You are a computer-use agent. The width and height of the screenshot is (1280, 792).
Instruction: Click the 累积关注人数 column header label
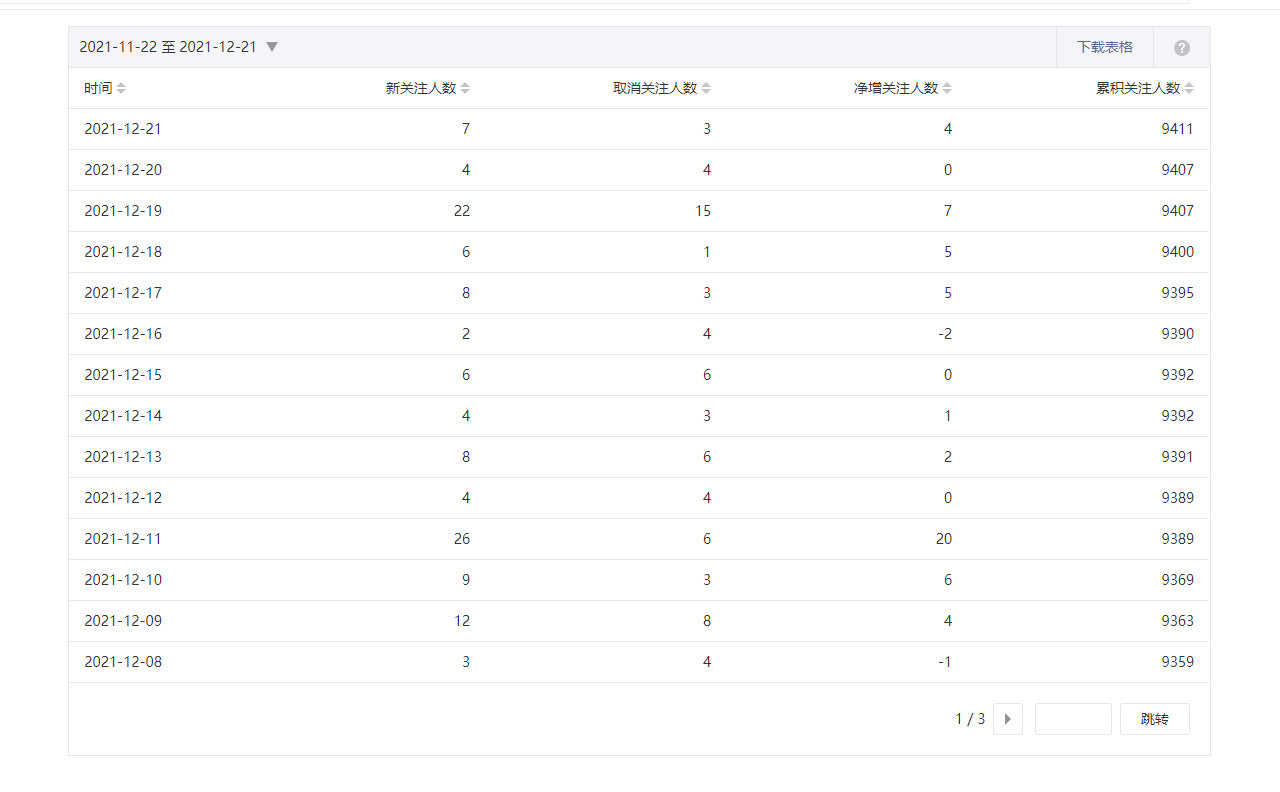click(1138, 88)
